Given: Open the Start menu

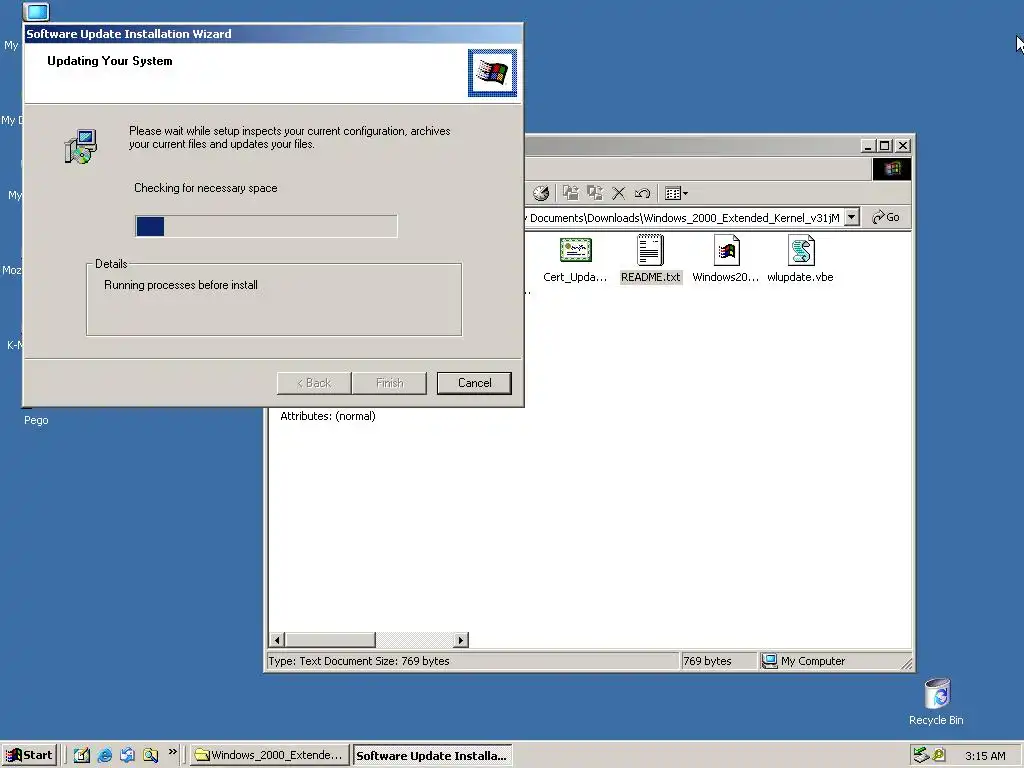Looking at the screenshot, I should pos(29,755).
